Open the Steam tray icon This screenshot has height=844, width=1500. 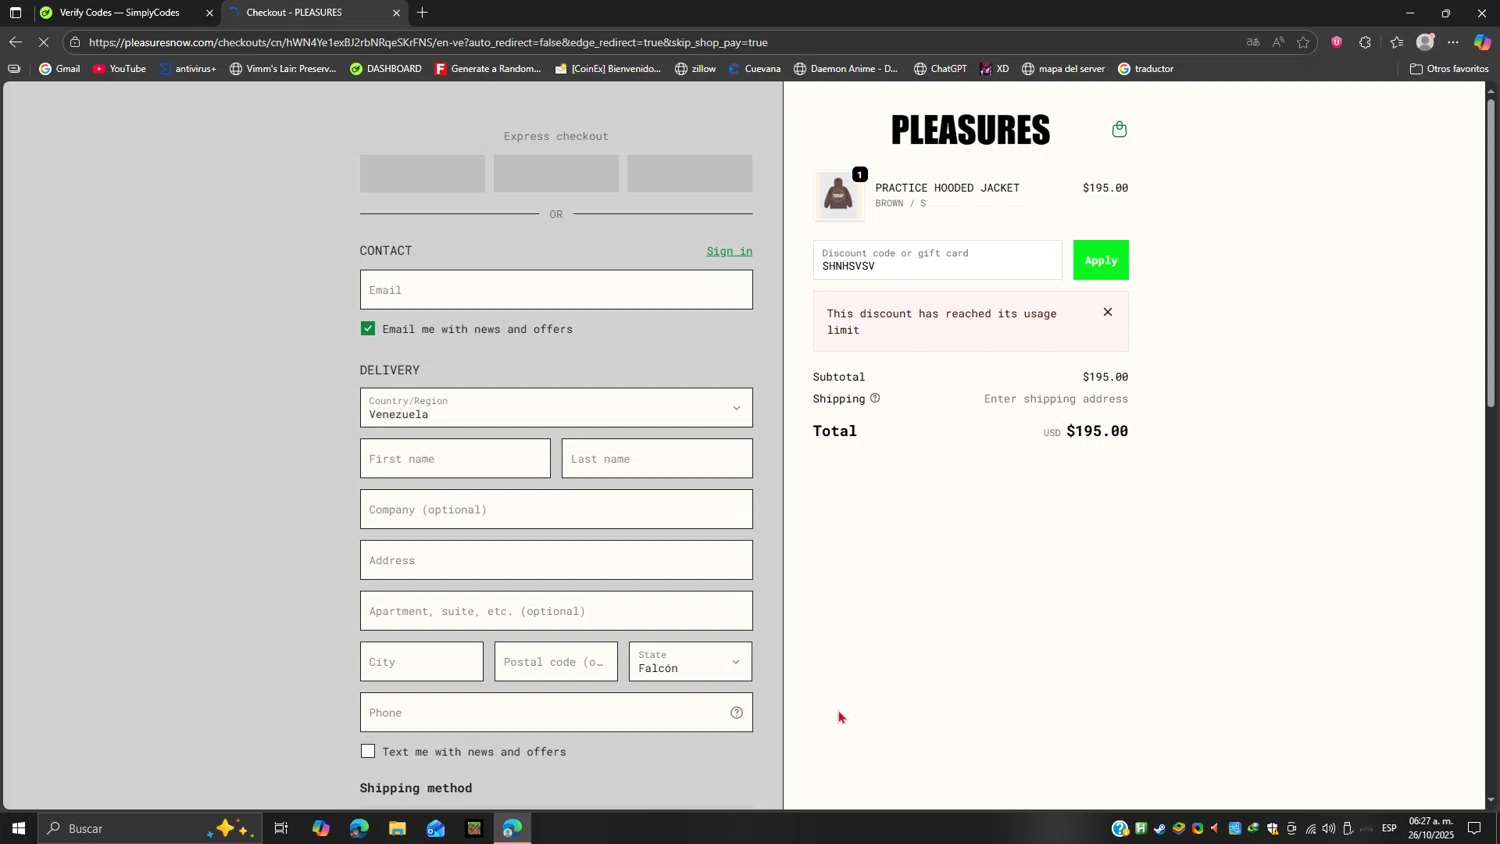tap(1159, 828)
